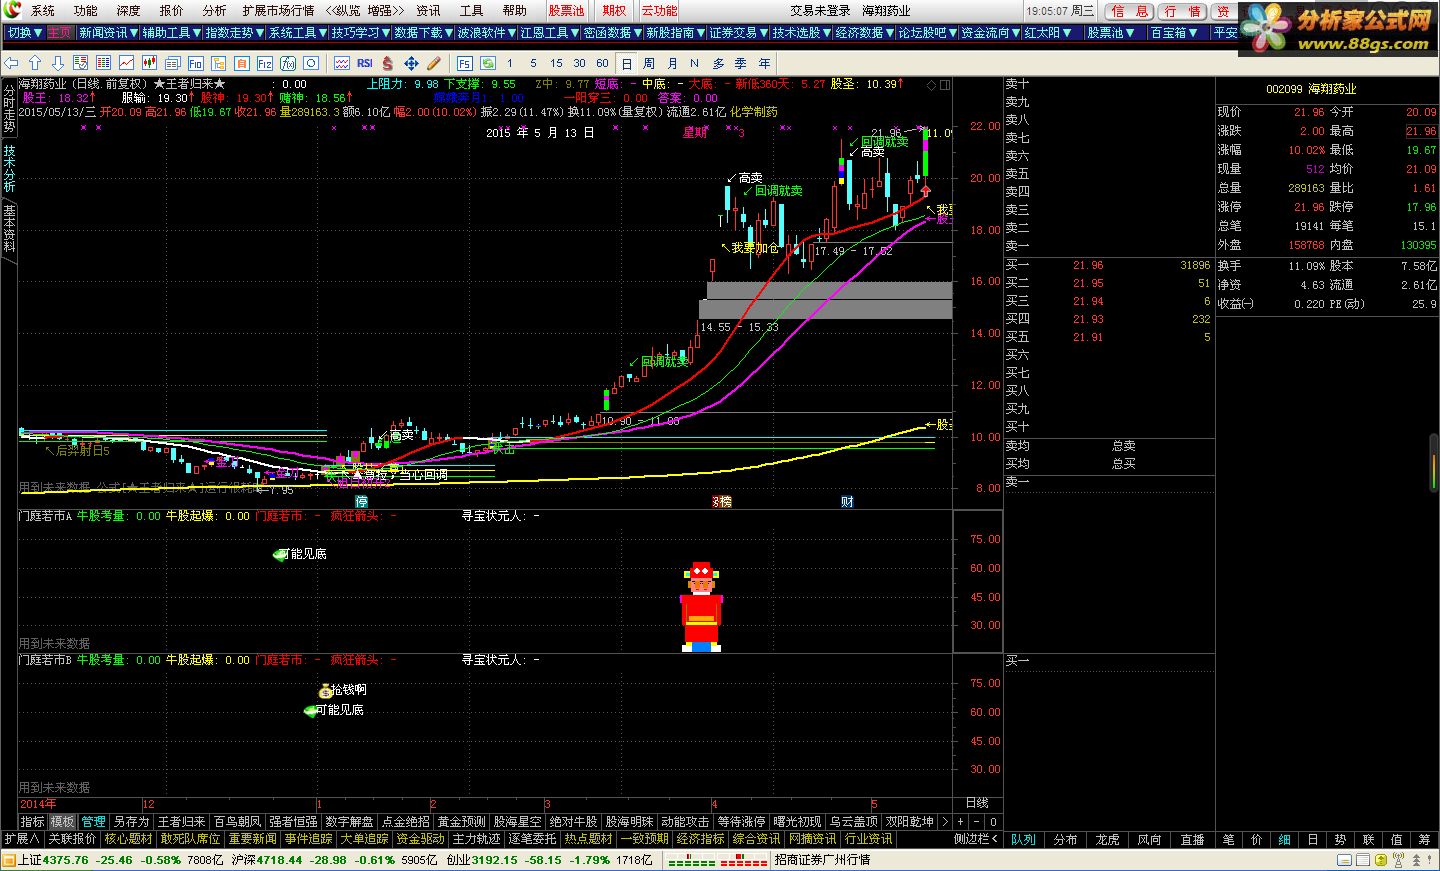
Task: Switch to 5-minute period
Action: 533,63
